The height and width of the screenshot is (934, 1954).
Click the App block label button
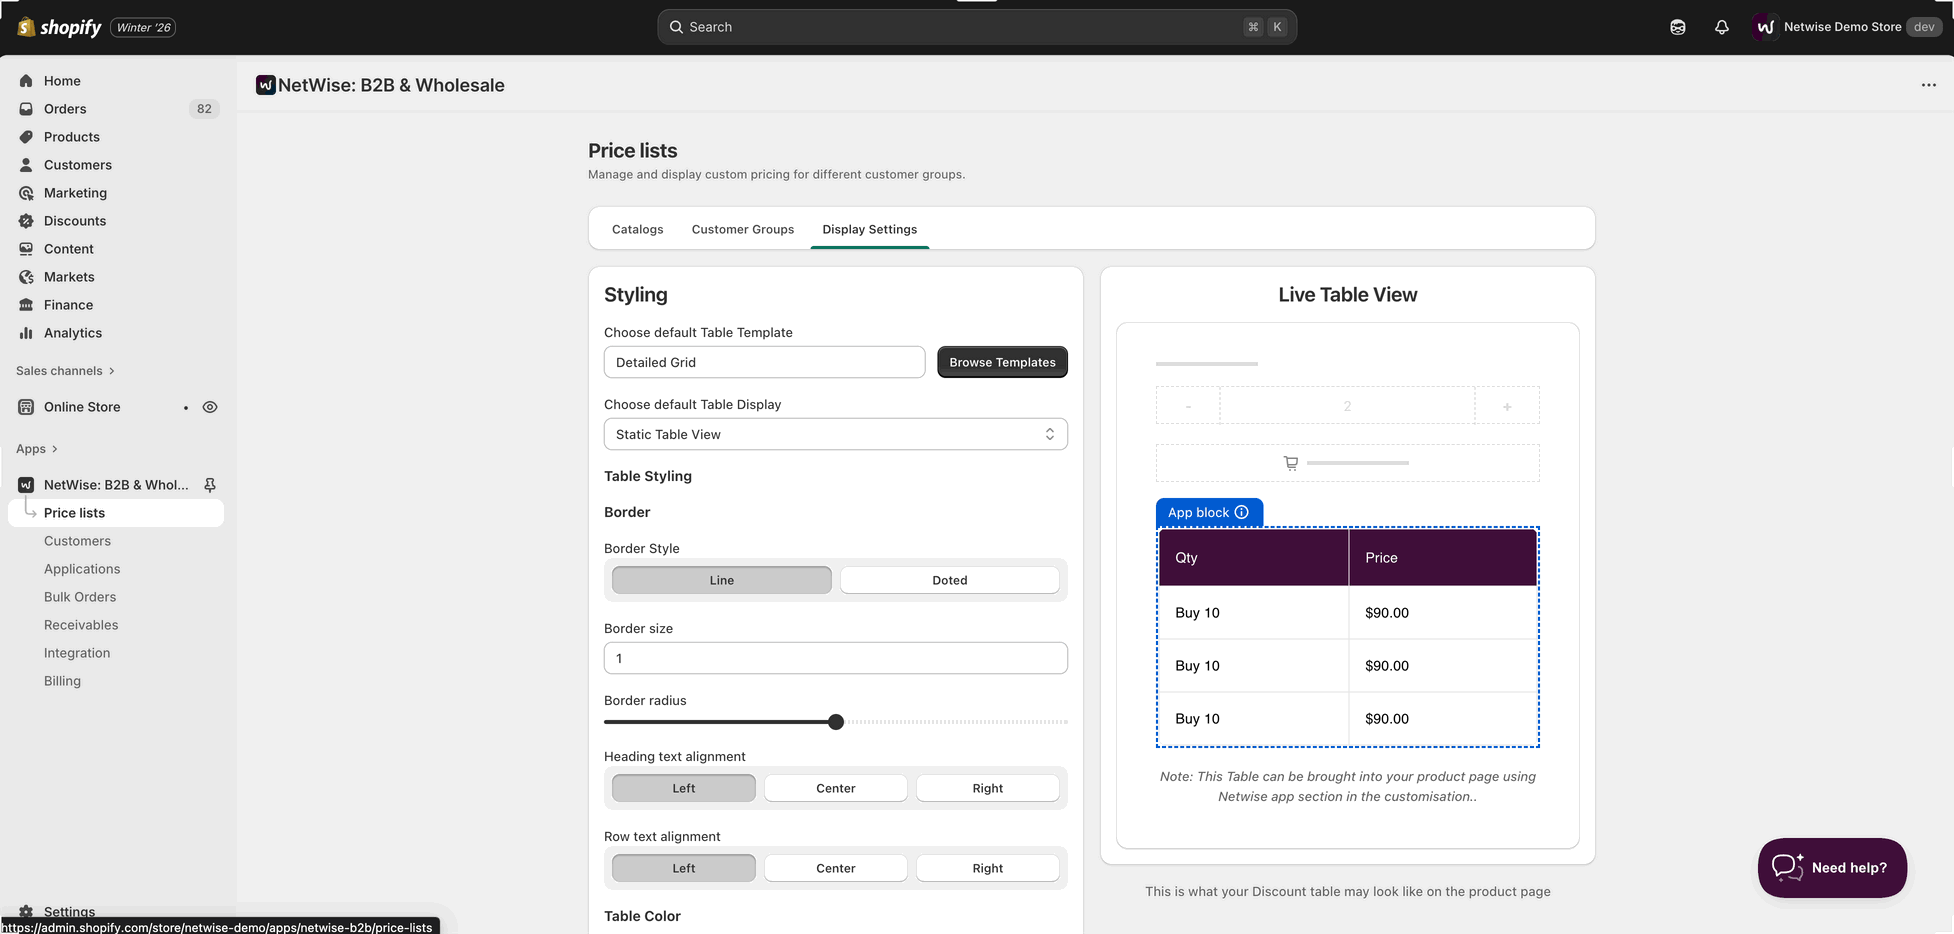[1209, 512]
